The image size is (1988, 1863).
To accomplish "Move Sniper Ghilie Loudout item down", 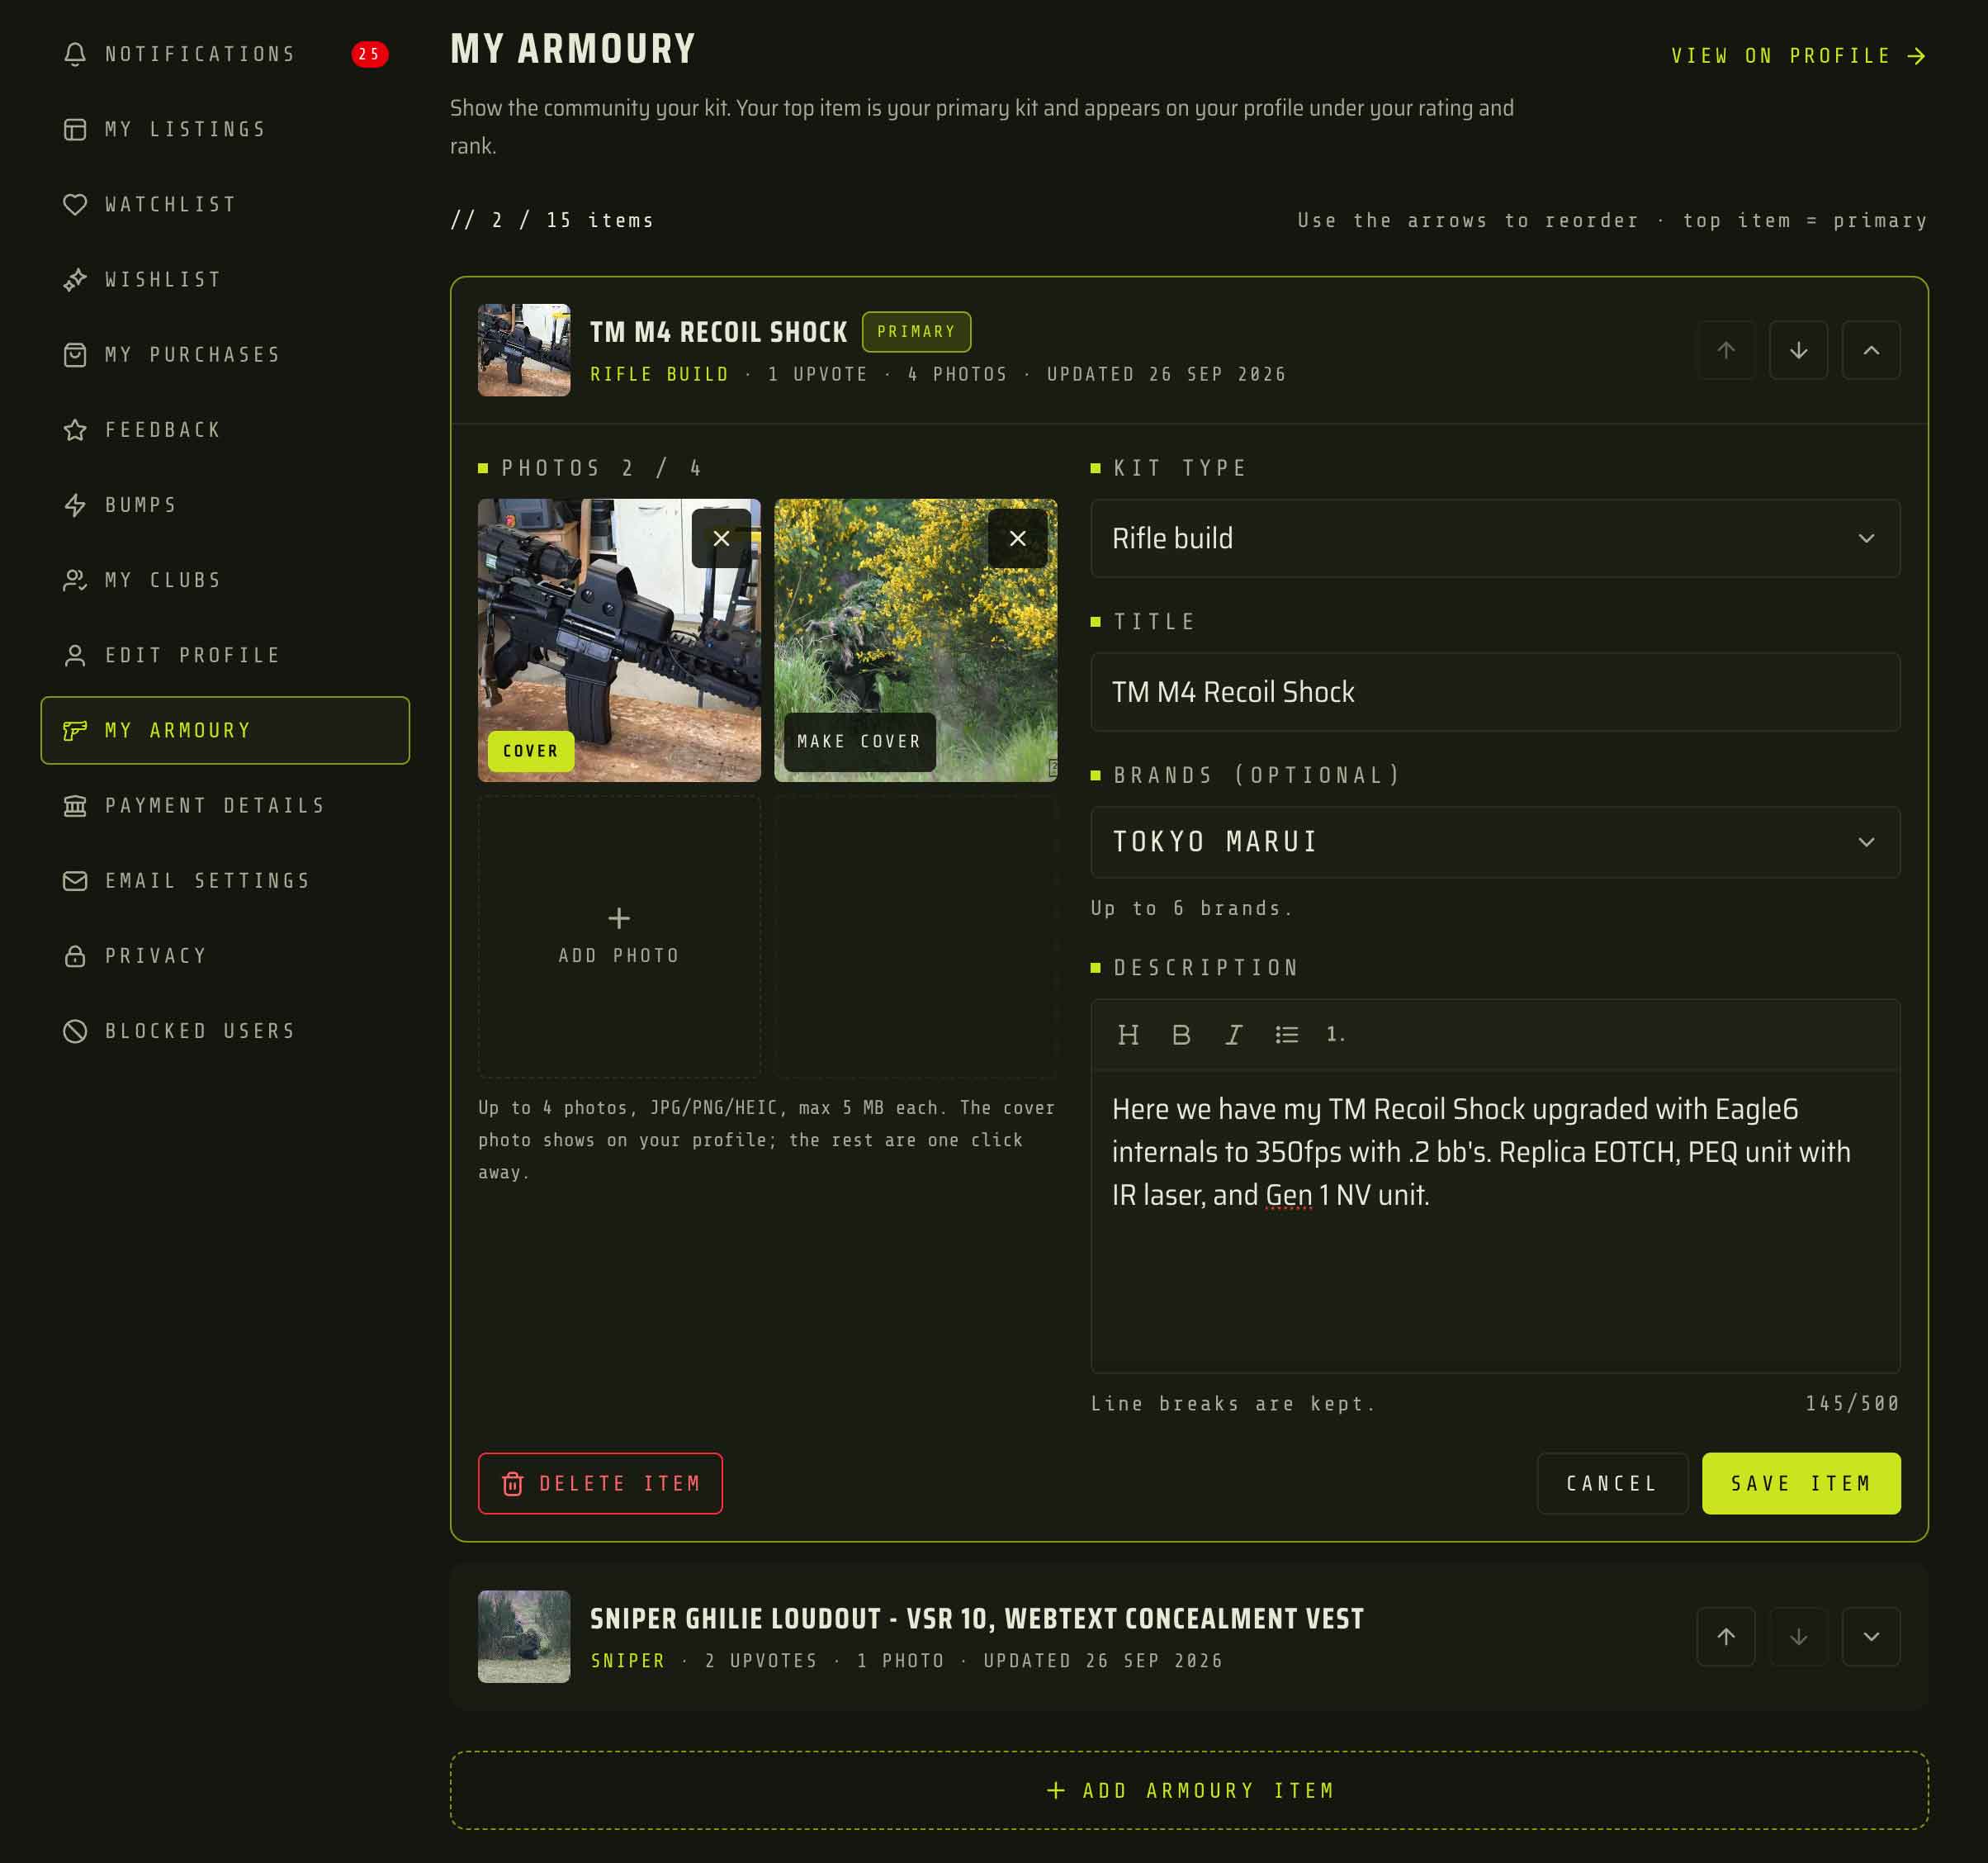I will [x=1798, y=1636].
